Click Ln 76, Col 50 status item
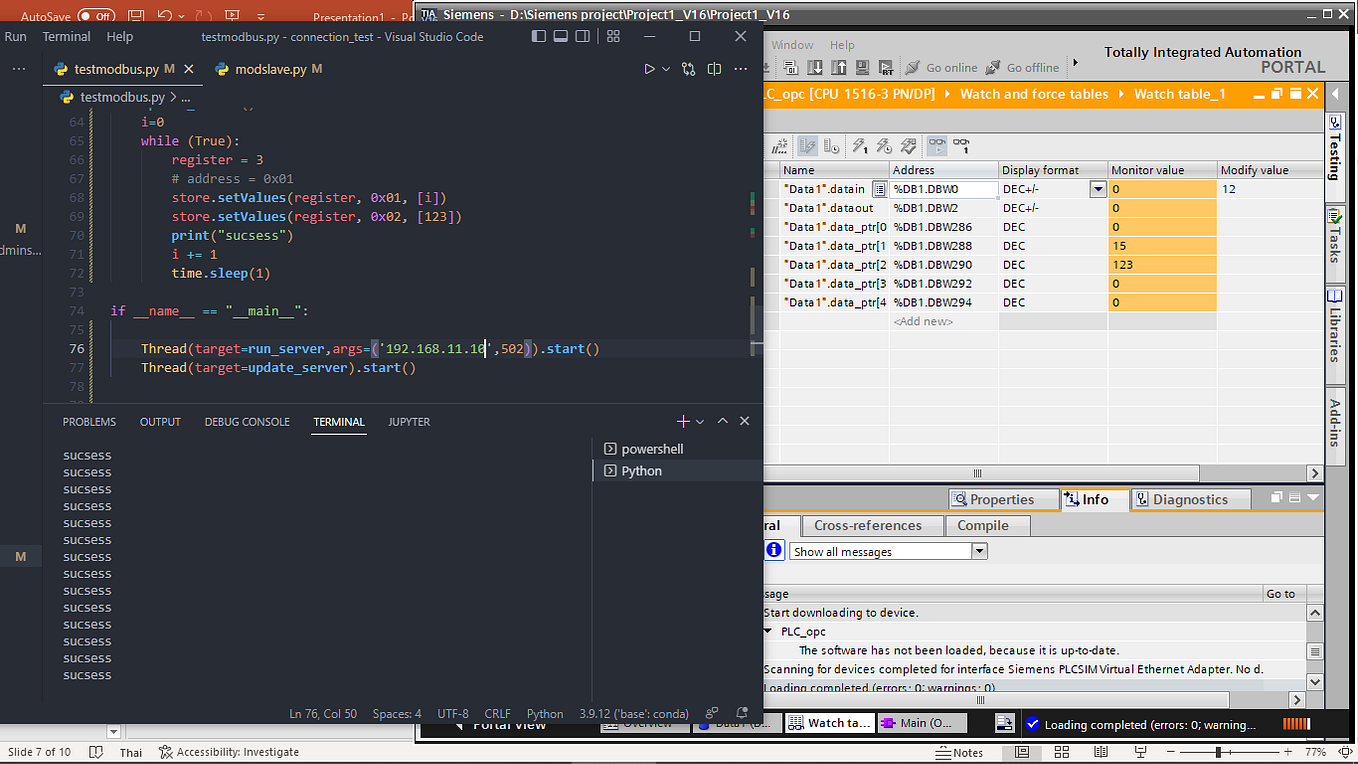This screenshot has width=1358, height=764. pos(323,714)
